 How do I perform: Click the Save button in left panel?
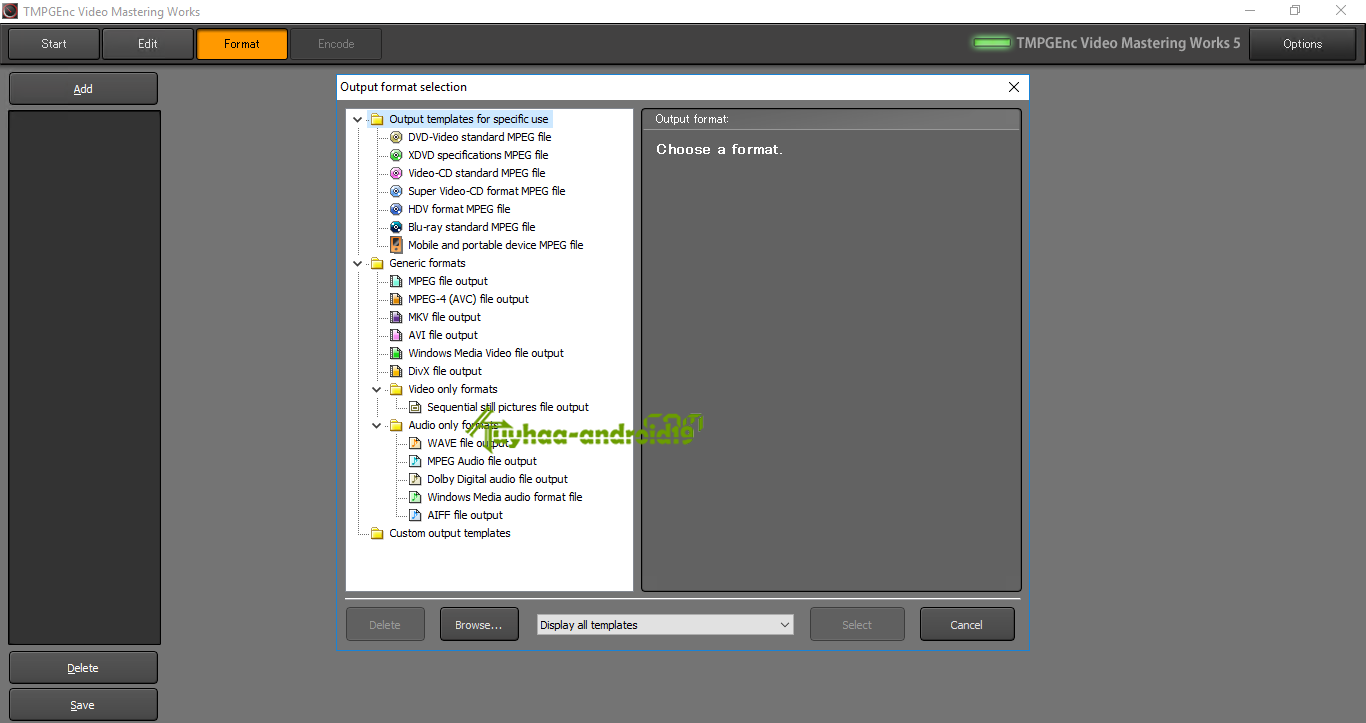click(83, 705)
